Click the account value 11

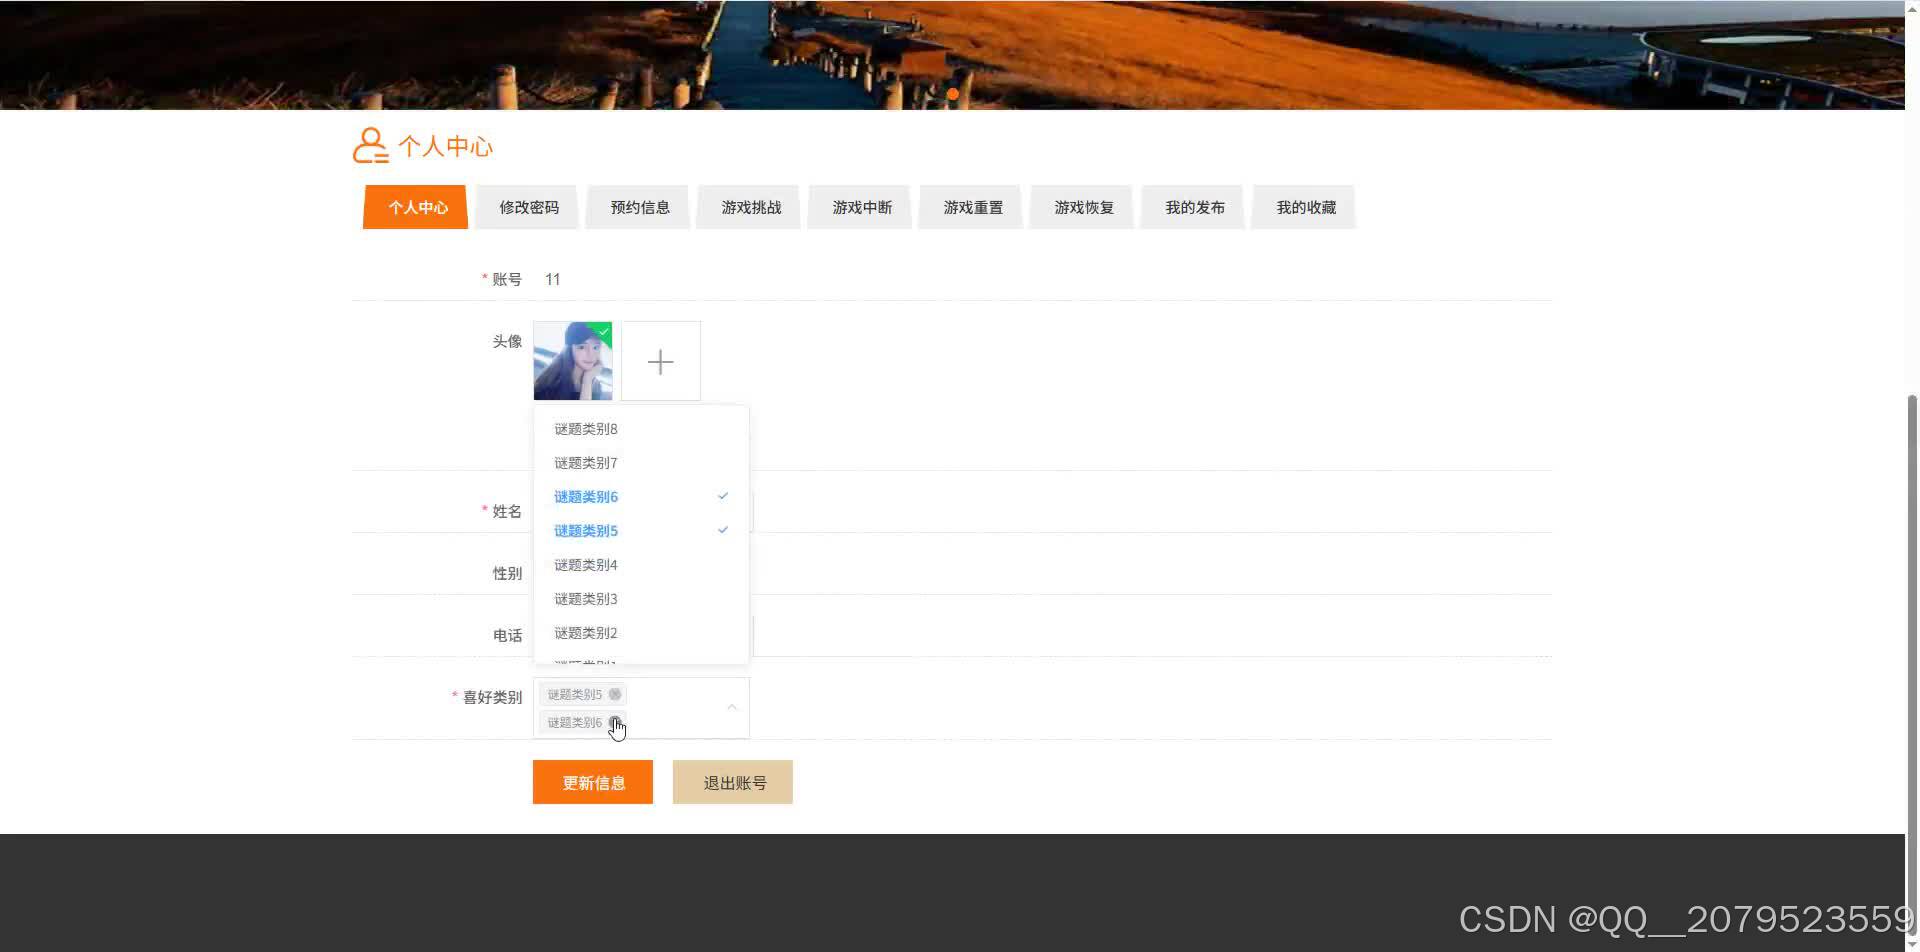(553, 279)
